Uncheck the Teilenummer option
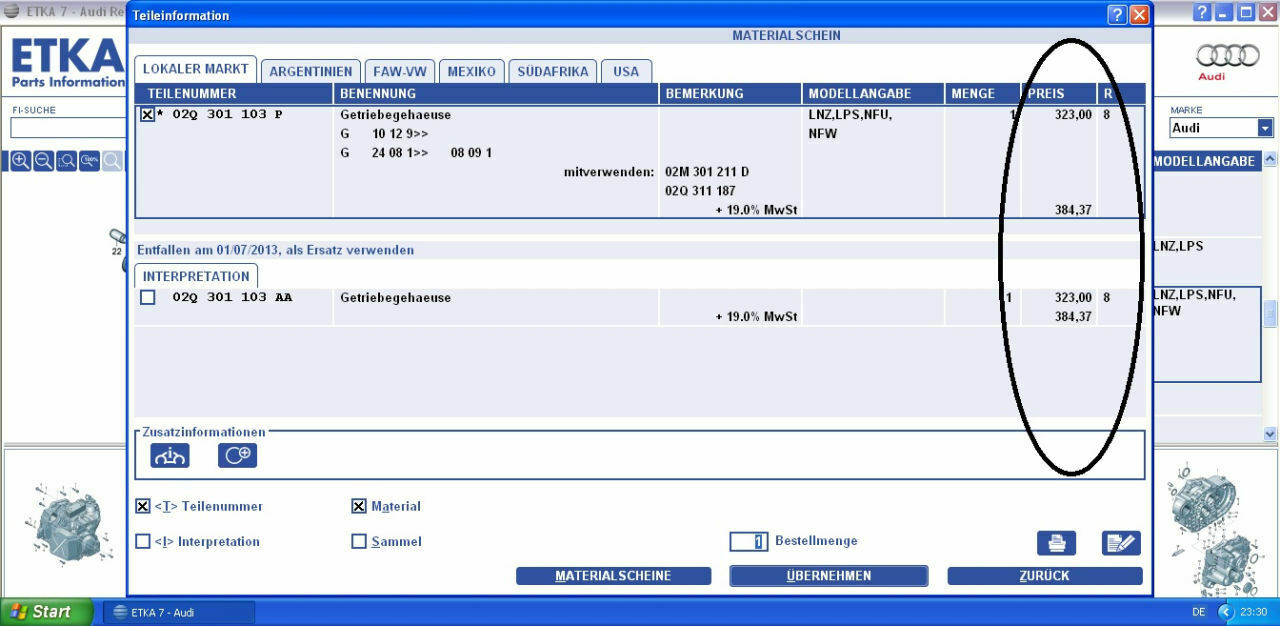This screenshot has width=1280, height=626. click(x=142, y=506)
